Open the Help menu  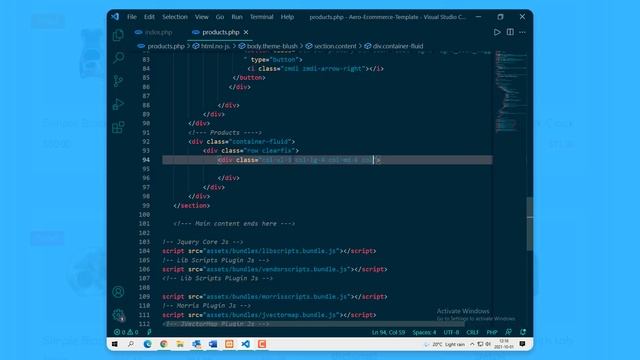pyautogui.click(x=287, y=17)
